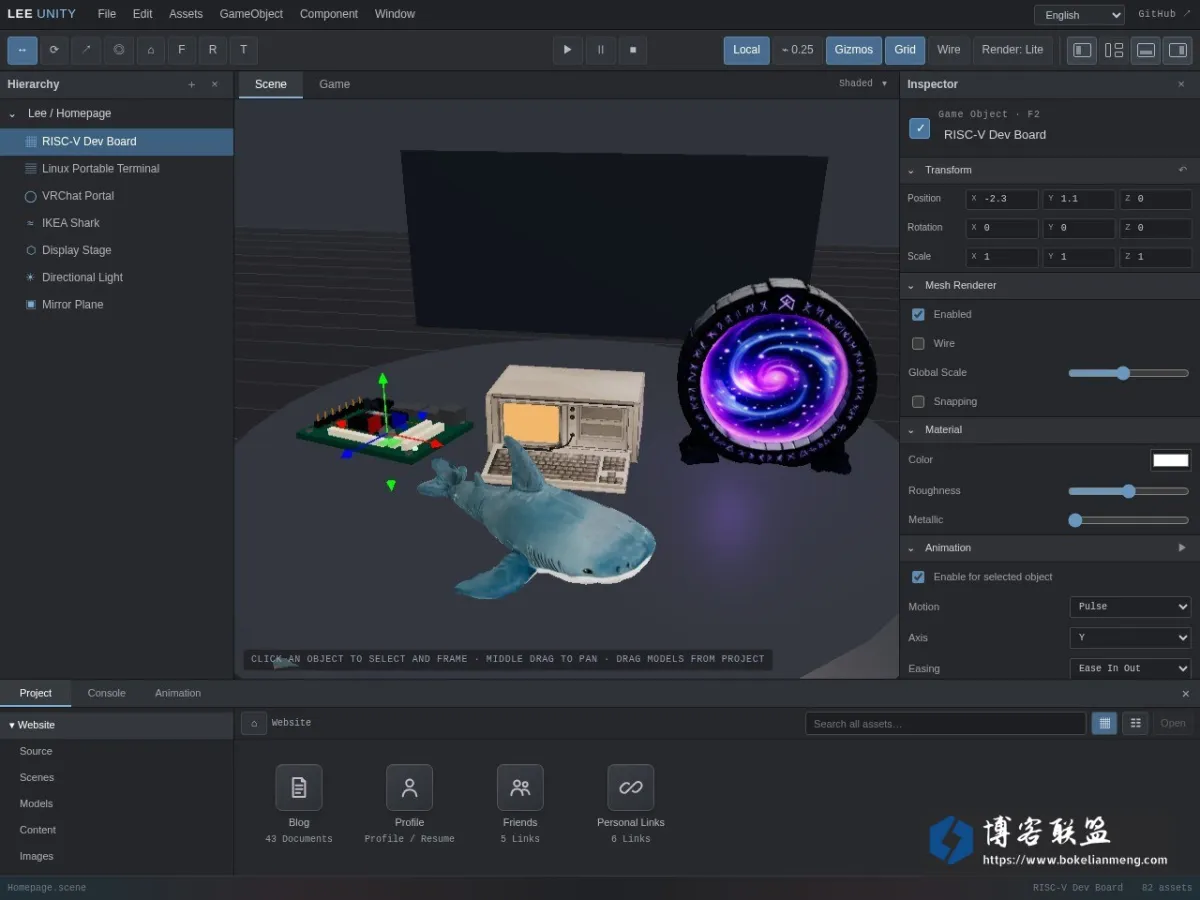1200x900 pixels.
Task: Open the Easing dropdown
Action: click(x=1130, y=669)
